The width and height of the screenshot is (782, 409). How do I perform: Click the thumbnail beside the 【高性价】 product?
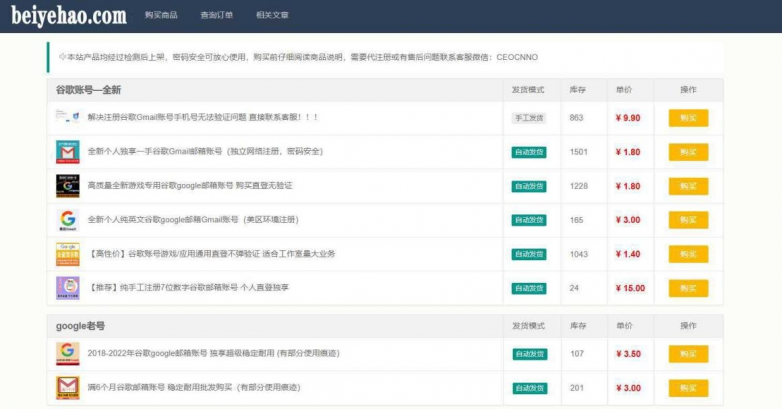click(67, 254)
